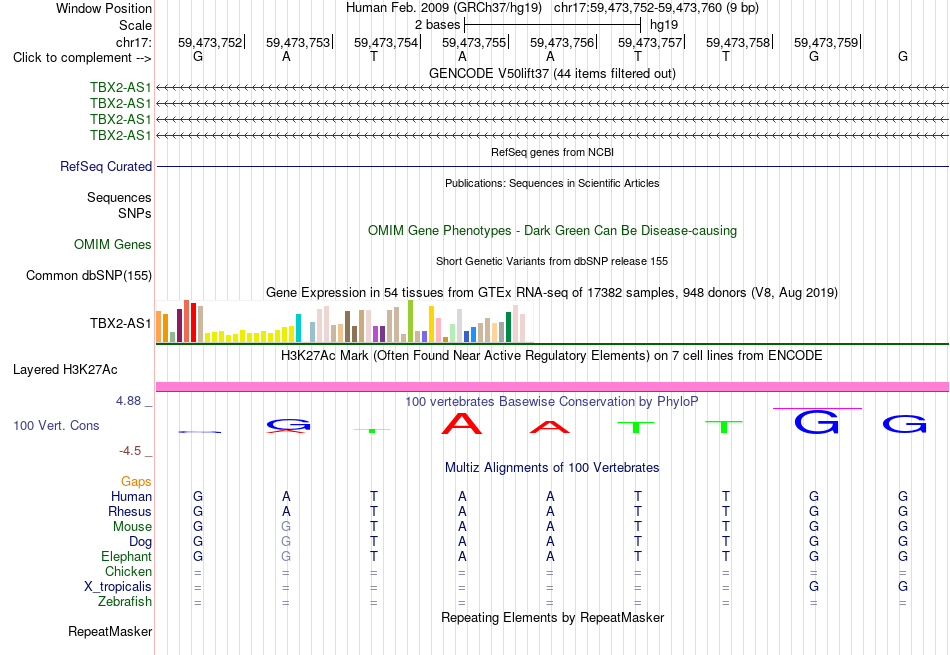Open the Layered H3K27Ac track label
950x655 pixels.
point(65,370)
